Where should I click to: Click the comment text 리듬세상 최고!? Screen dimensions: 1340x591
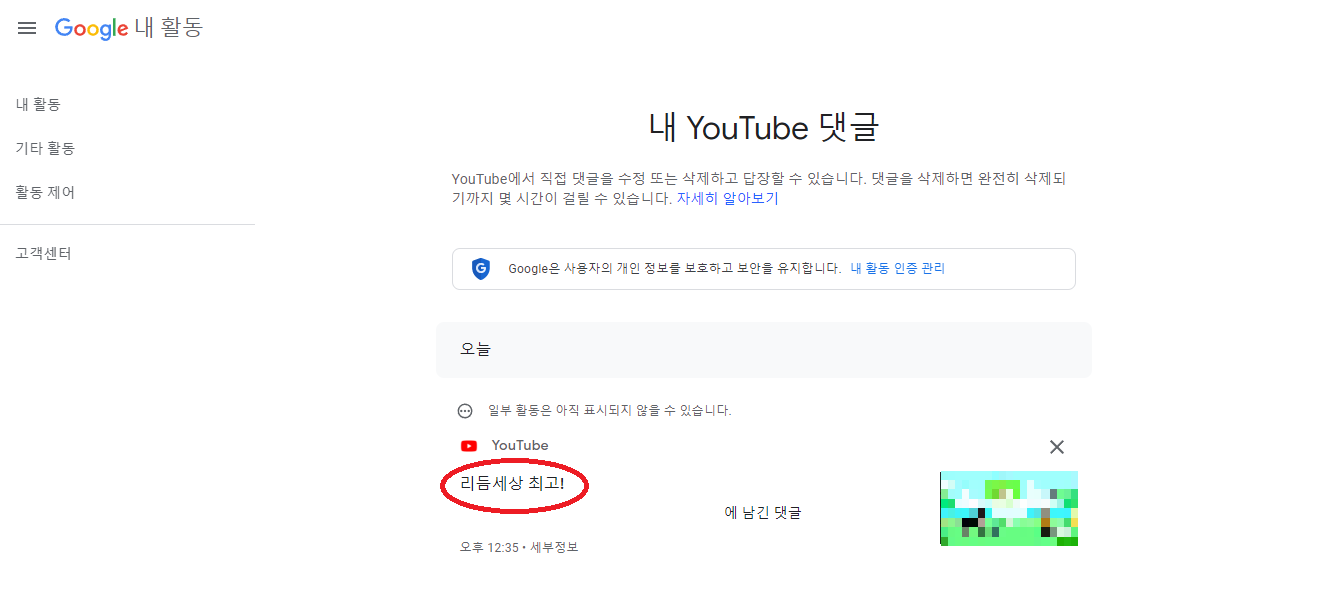(512, 484)
